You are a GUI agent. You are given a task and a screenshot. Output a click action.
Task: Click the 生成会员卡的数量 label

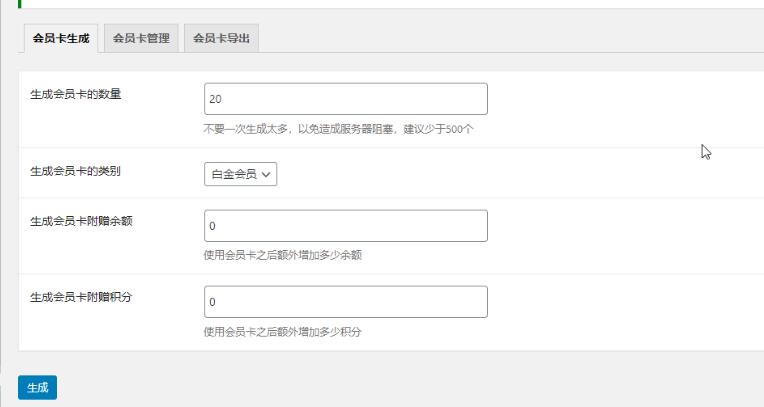[x=76, y=94]
